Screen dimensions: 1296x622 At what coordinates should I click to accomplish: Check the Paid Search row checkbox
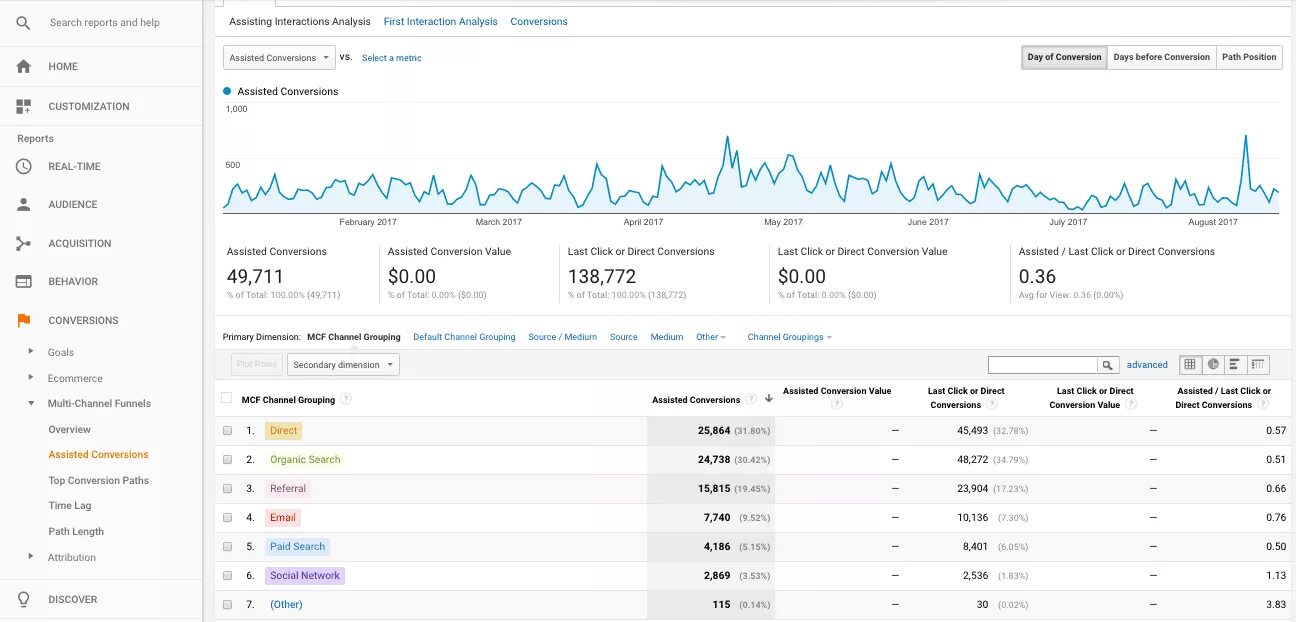click(x=227, y=547)
